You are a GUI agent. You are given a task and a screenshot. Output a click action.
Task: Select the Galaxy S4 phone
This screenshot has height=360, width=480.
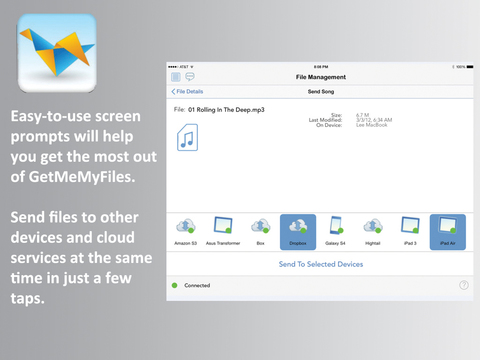(x=335, y=232)
